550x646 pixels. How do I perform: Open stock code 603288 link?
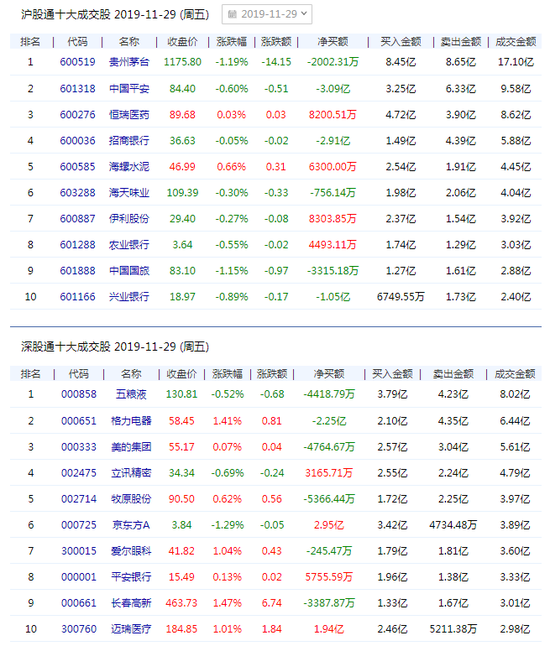77,192
